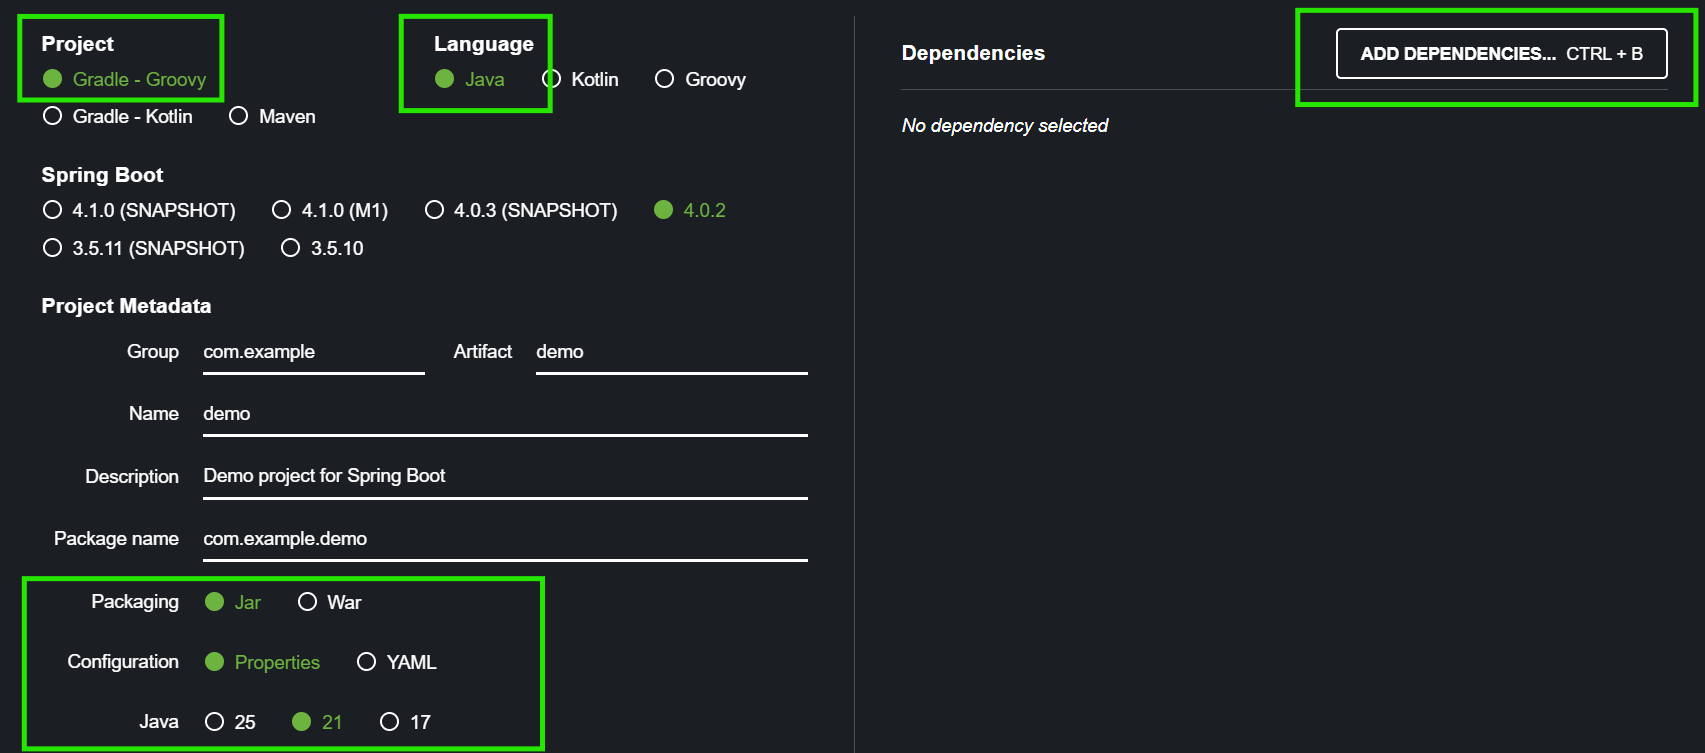This screenshot has height=753, width=1705.
Task: Select Spring Boot 4.0.3 (SNAPSHOT)
Action: click(521, 210)
